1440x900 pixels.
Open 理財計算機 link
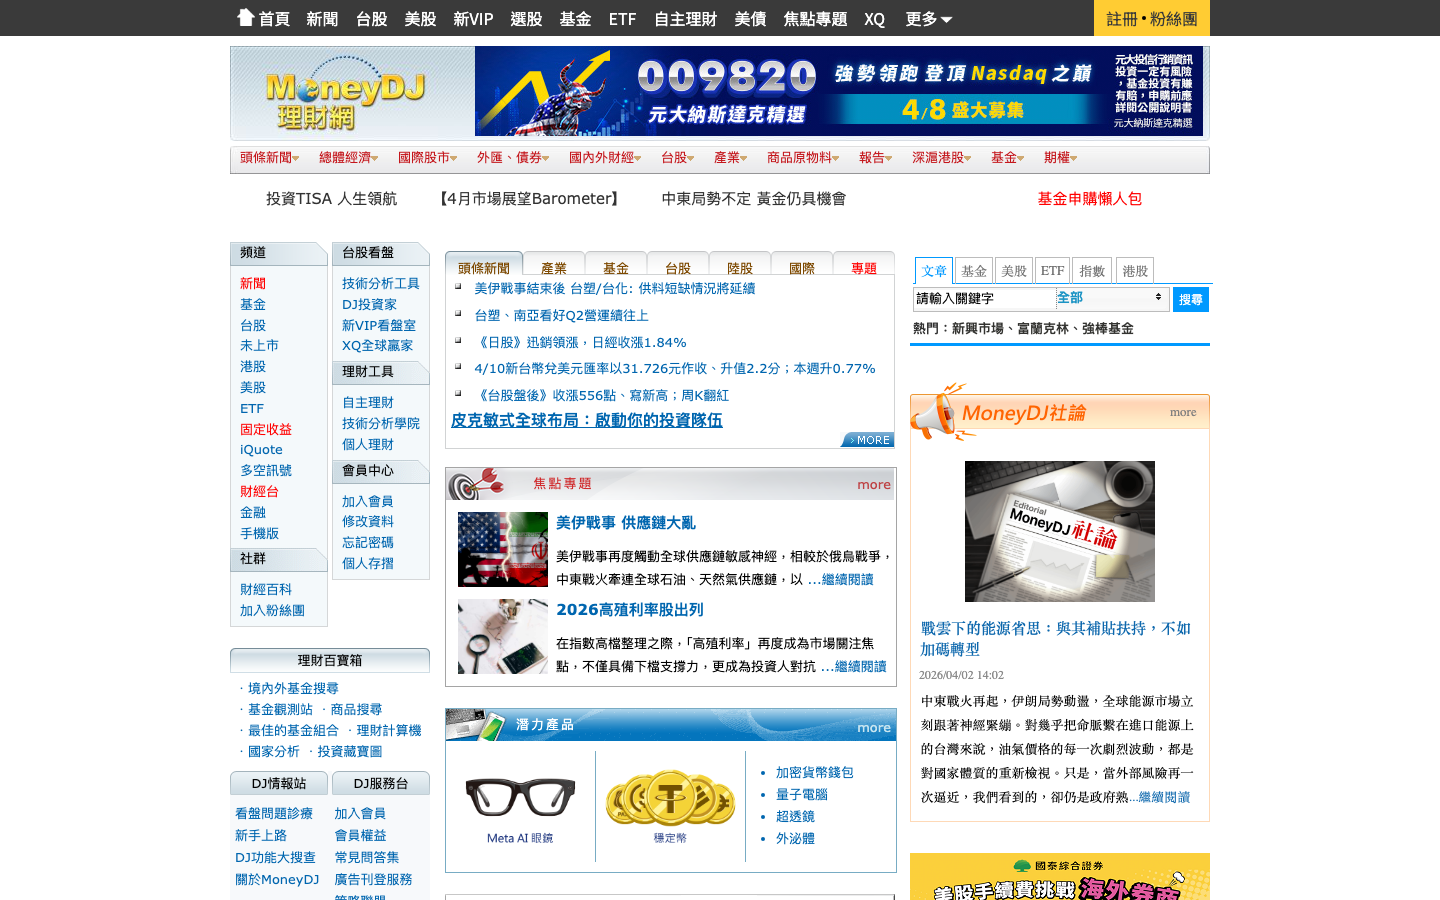[389, 730]
